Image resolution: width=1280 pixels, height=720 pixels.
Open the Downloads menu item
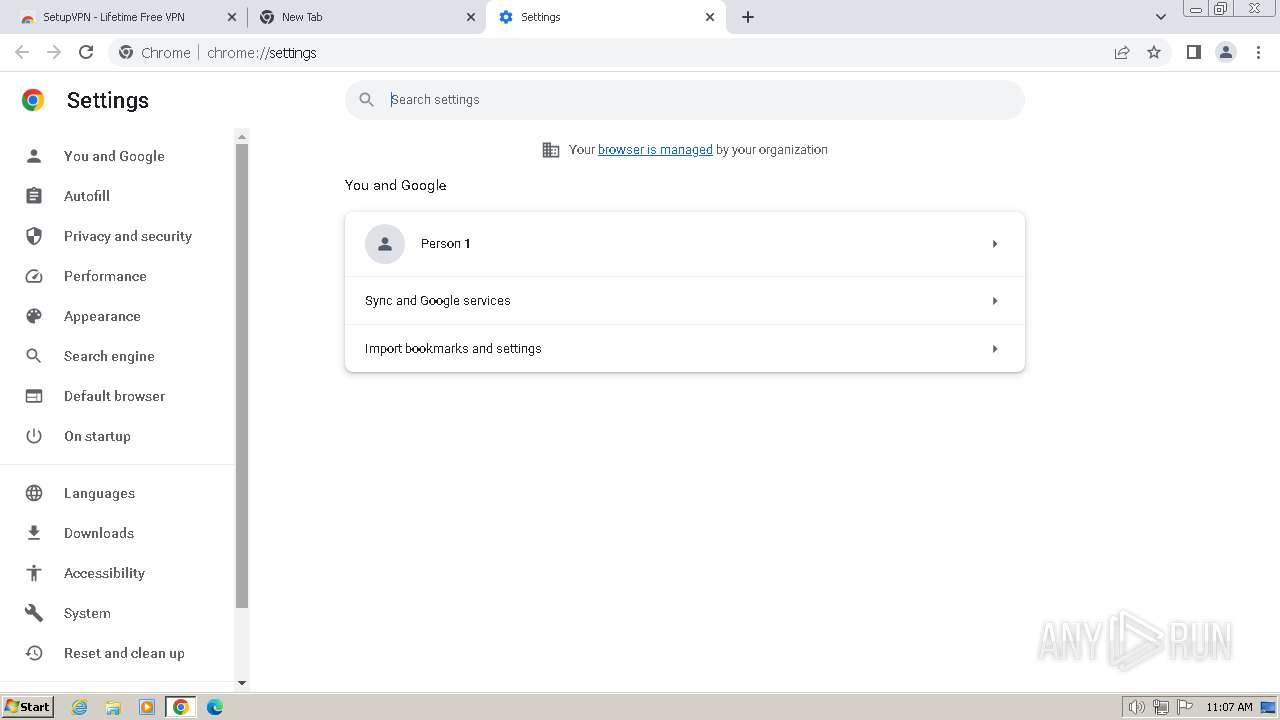click(x=99, y=533)
